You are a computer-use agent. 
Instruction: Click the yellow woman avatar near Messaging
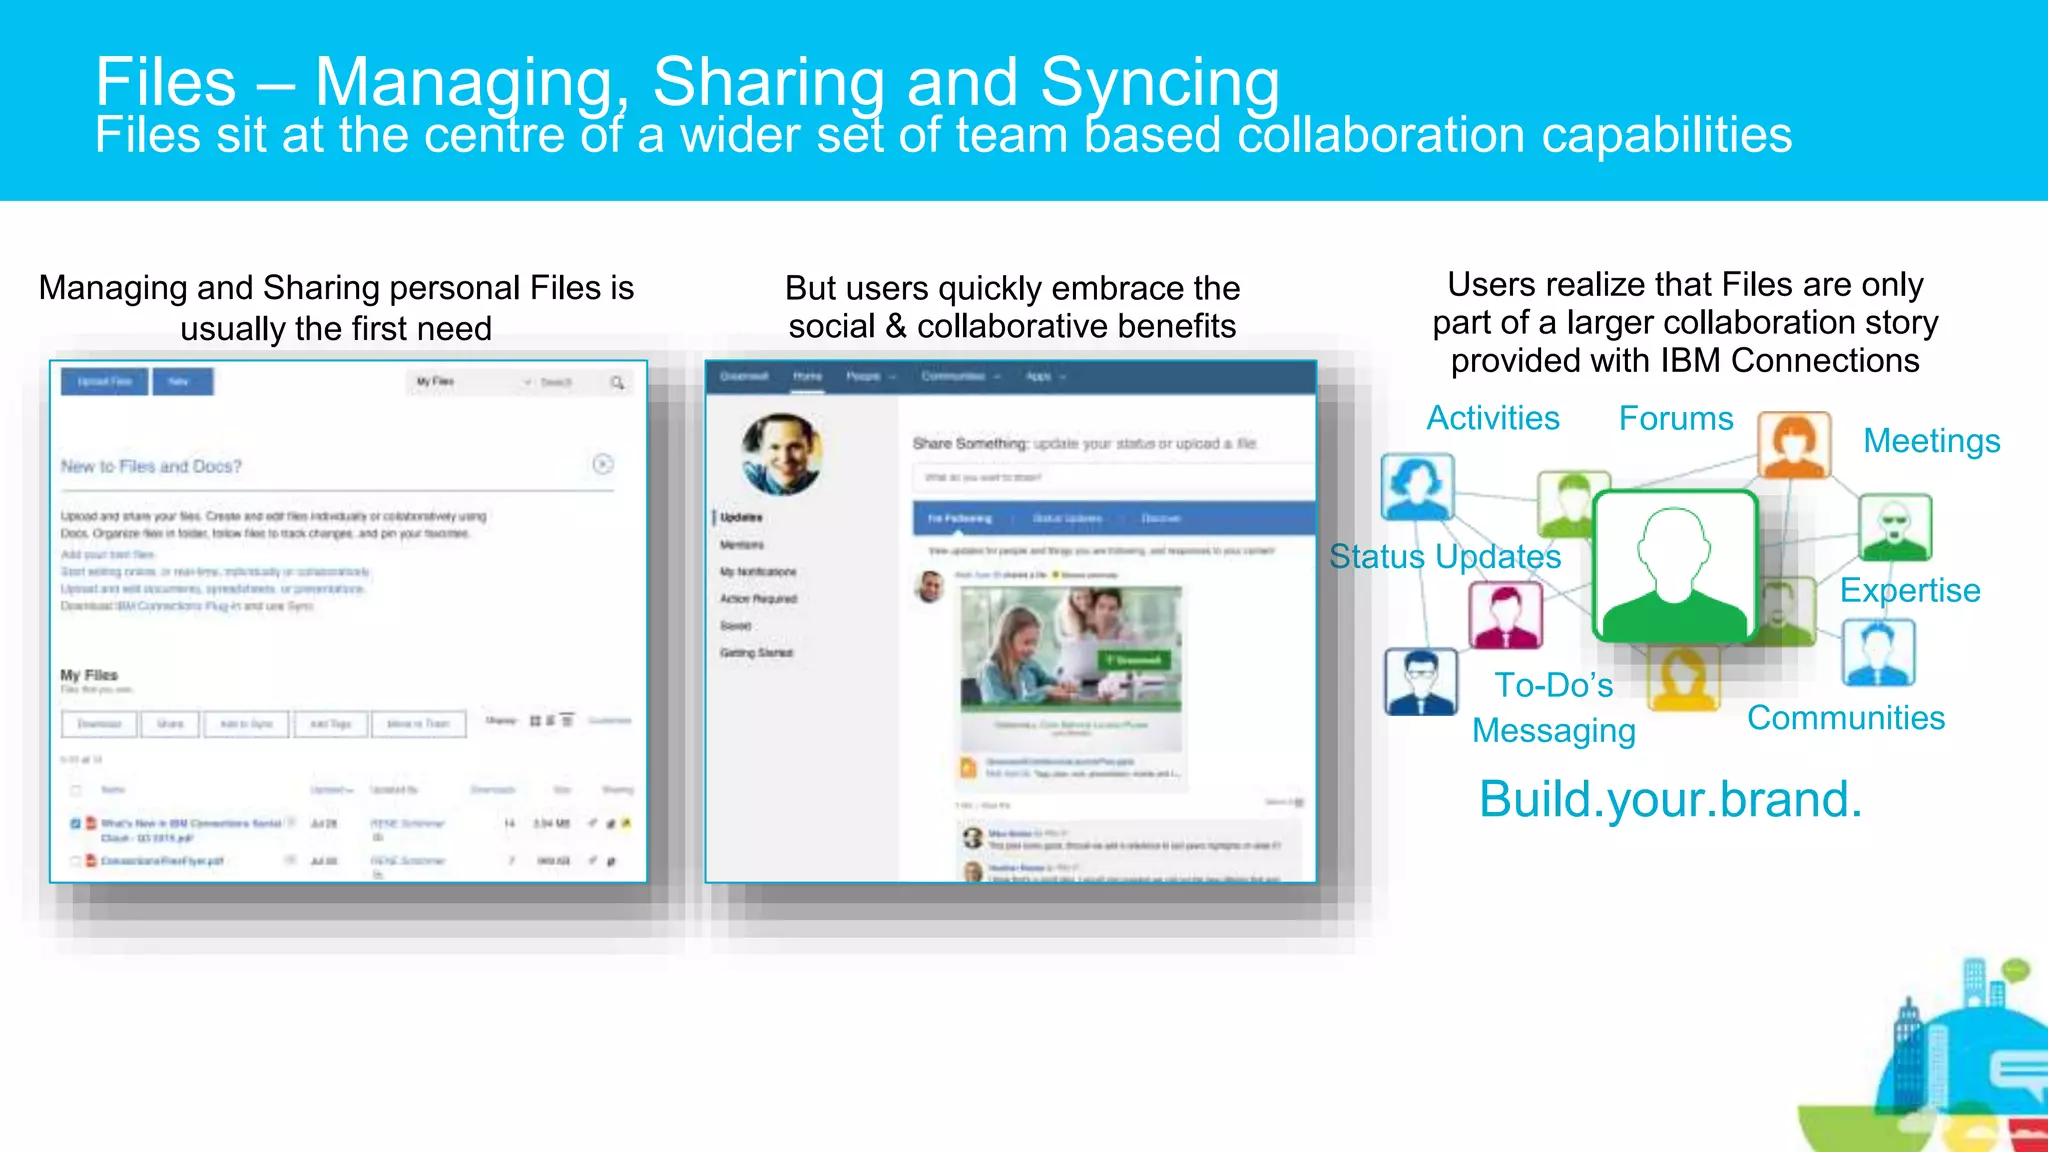pyautogui.click(x=1683, y=678)
